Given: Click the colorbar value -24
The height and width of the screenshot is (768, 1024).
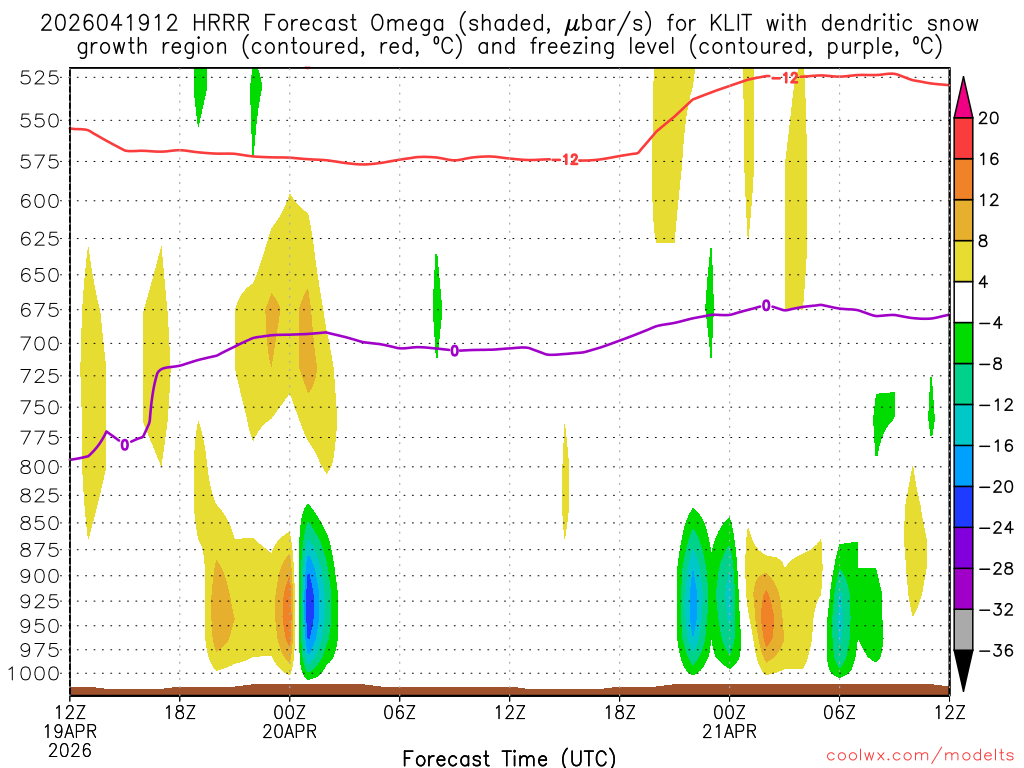Looking at the screenshot, I should [996, 528].
